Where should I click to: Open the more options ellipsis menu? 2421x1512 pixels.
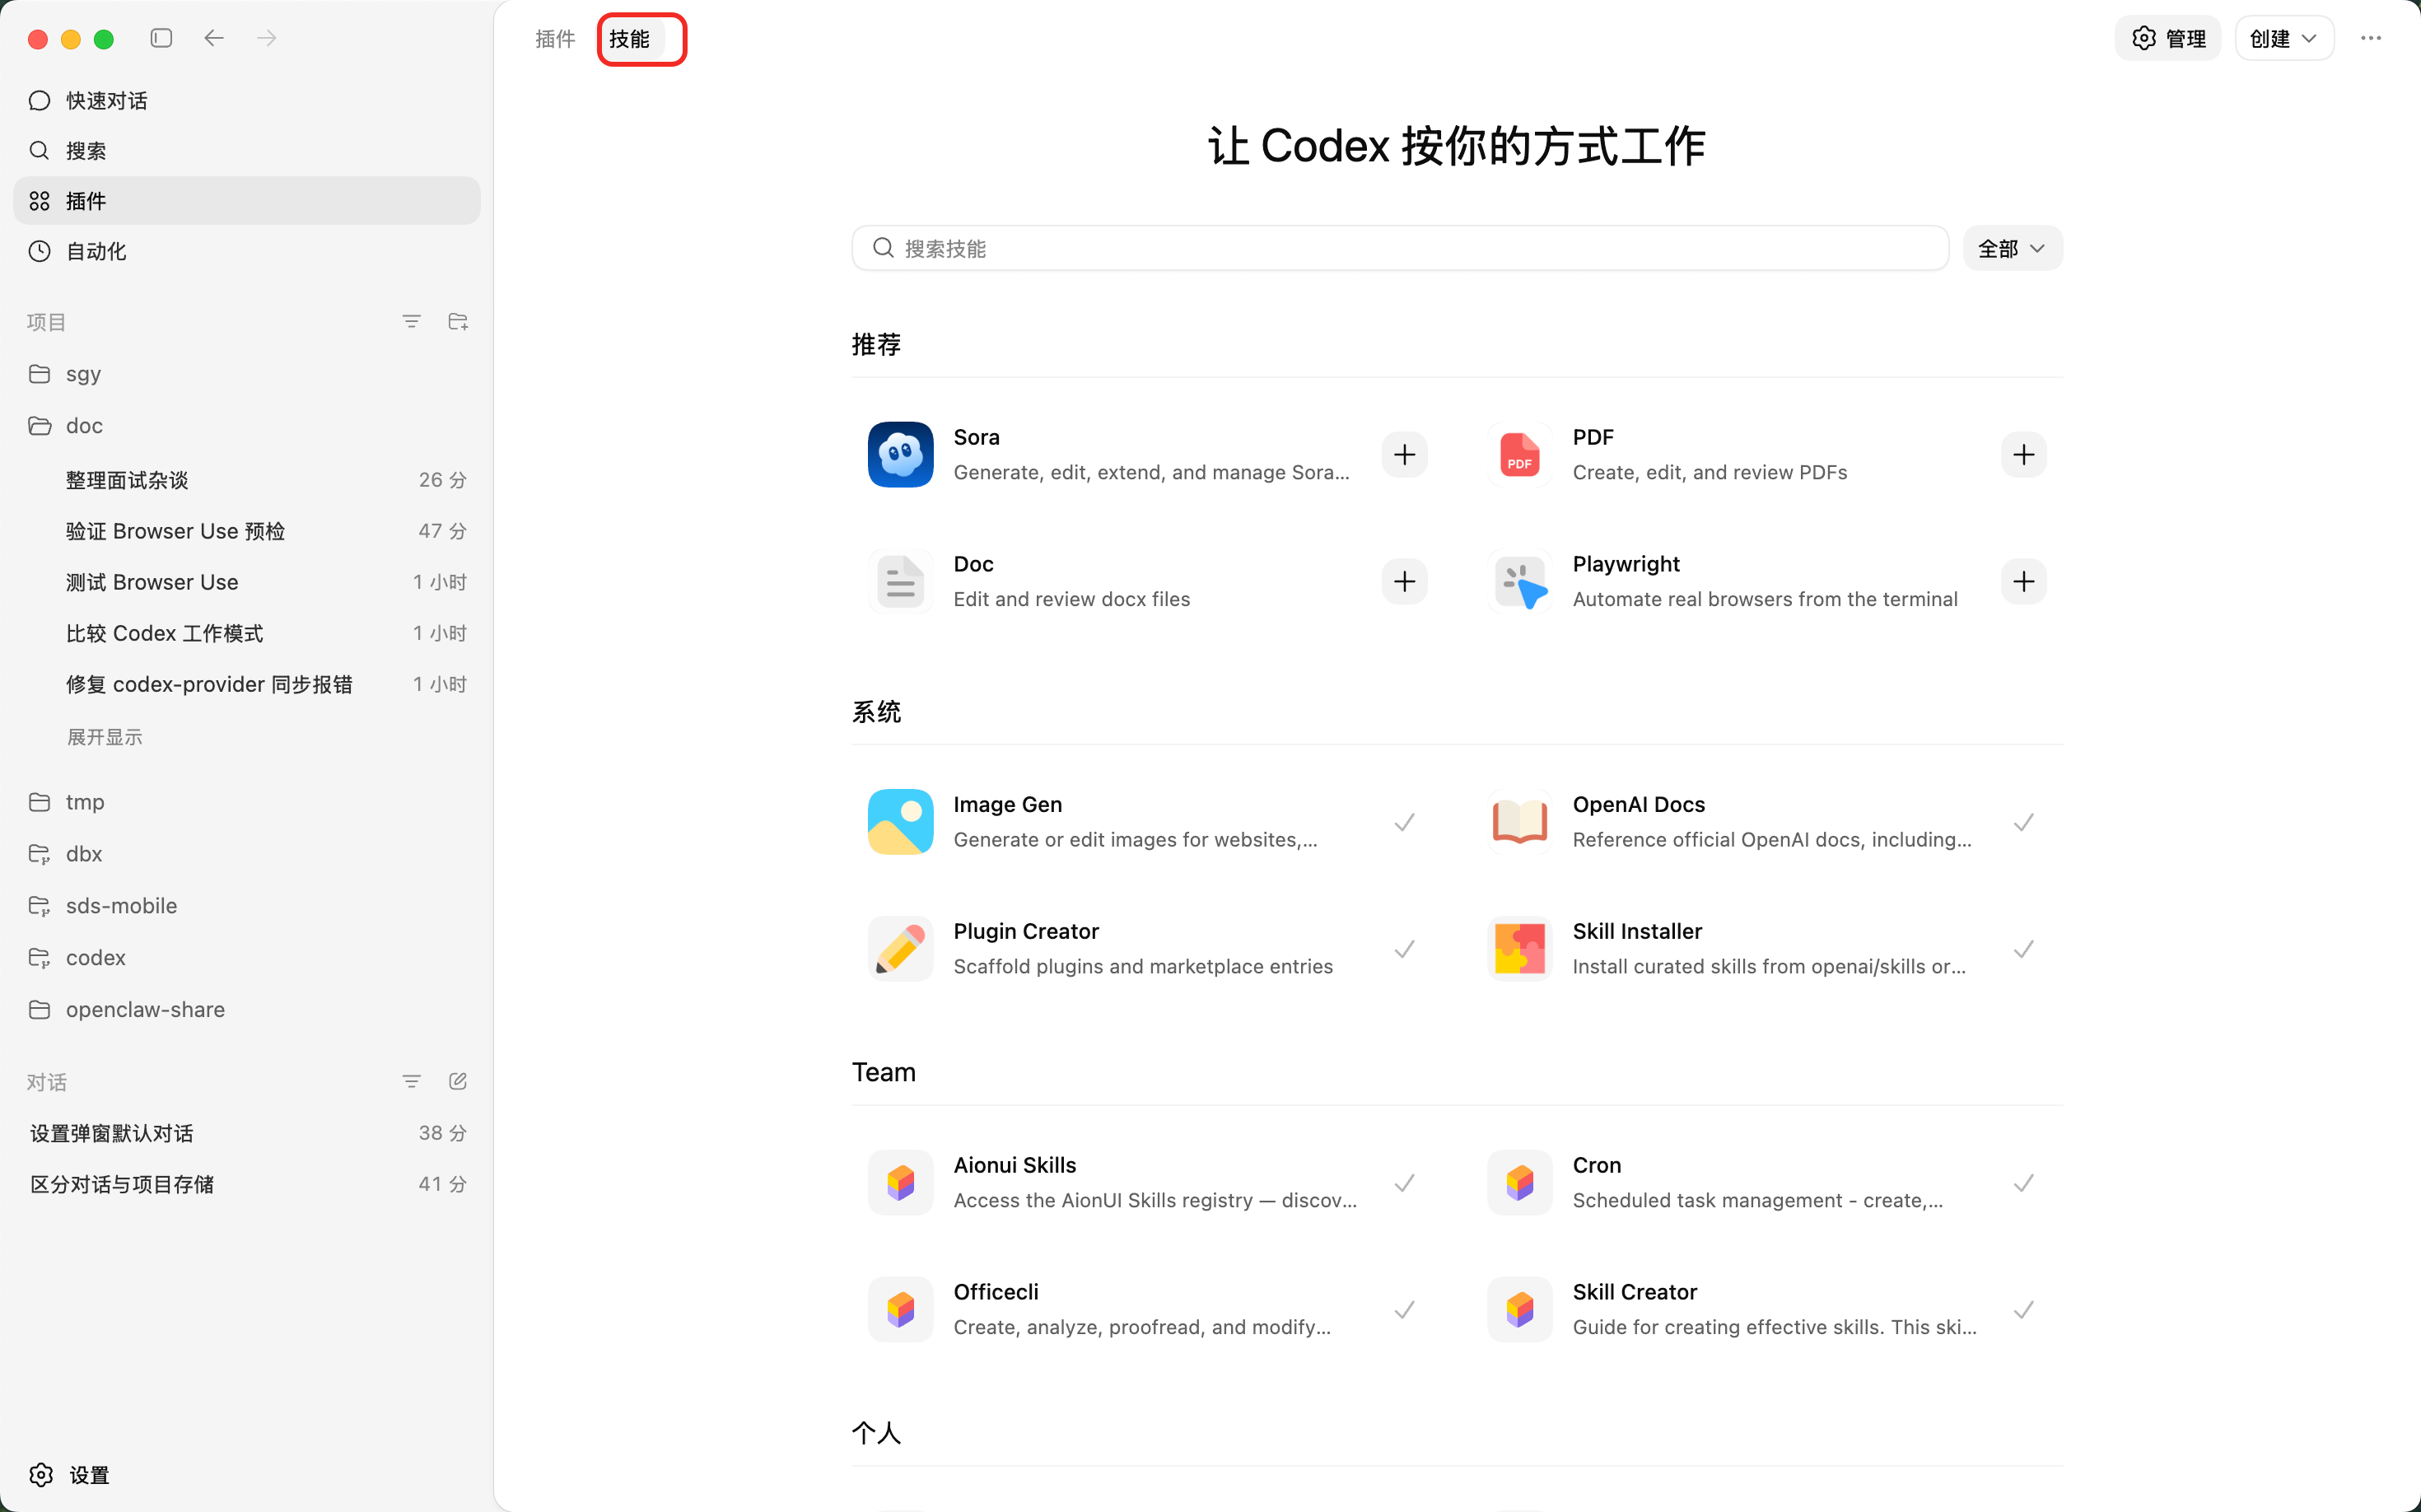coord(2370,38)
